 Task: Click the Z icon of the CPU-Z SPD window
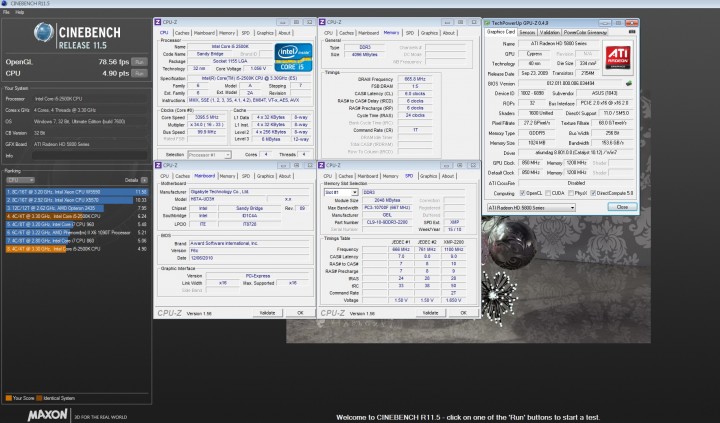[322, 165]
